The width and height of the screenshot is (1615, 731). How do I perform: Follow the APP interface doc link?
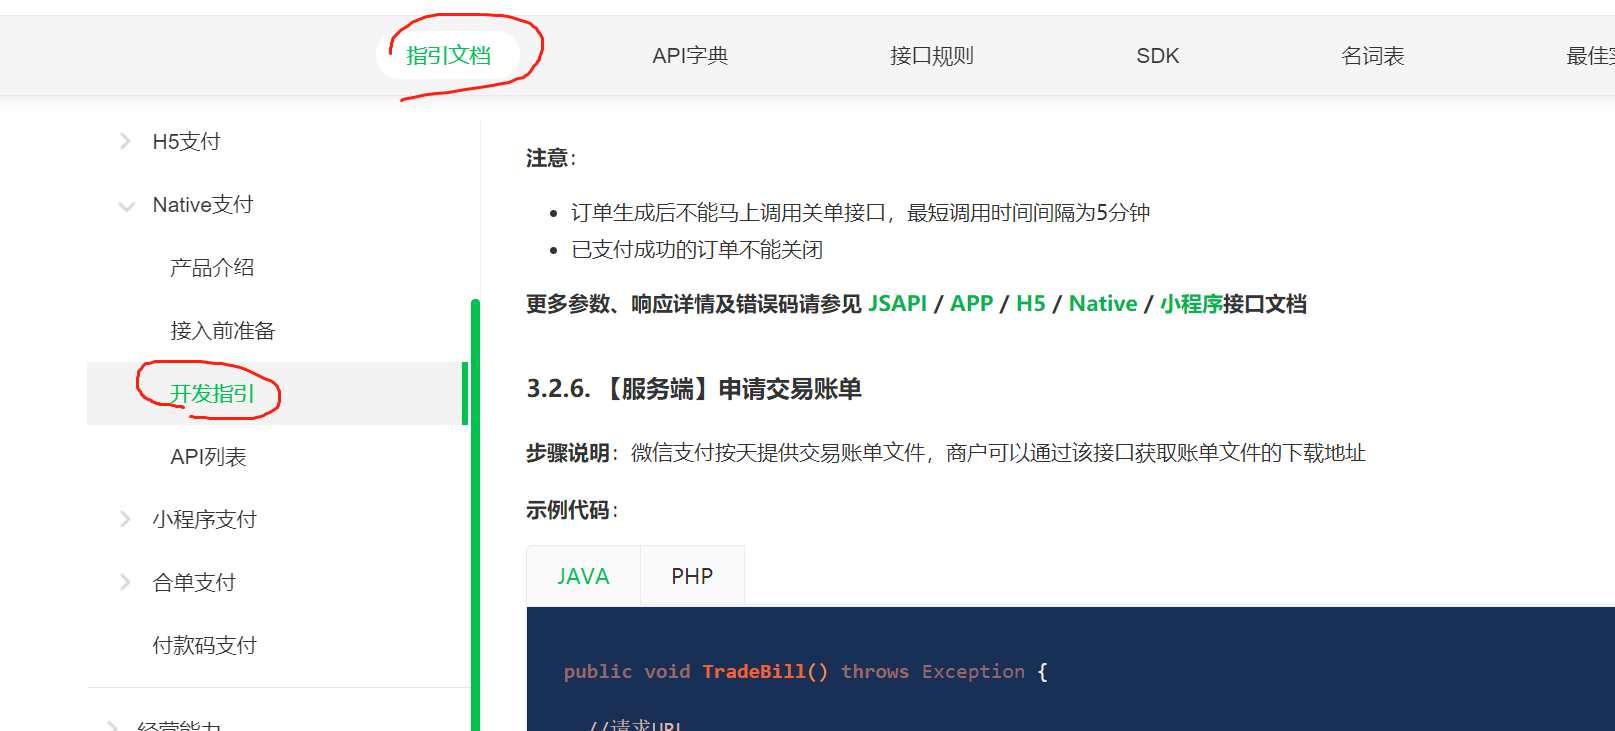click(971, 303)
